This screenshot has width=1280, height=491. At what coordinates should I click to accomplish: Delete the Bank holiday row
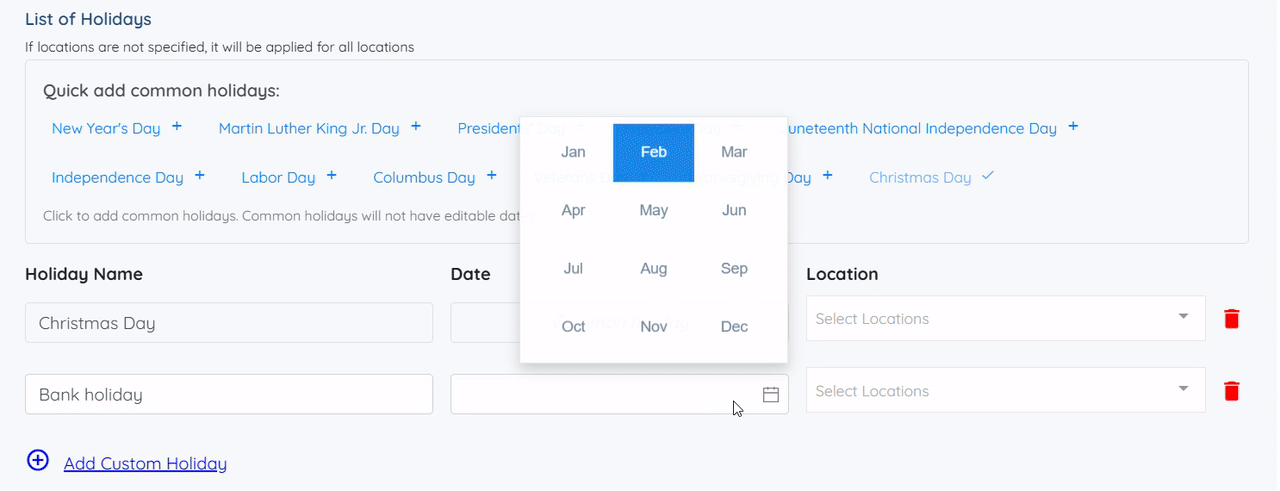pyautogui.click(x=1232, y=391)
